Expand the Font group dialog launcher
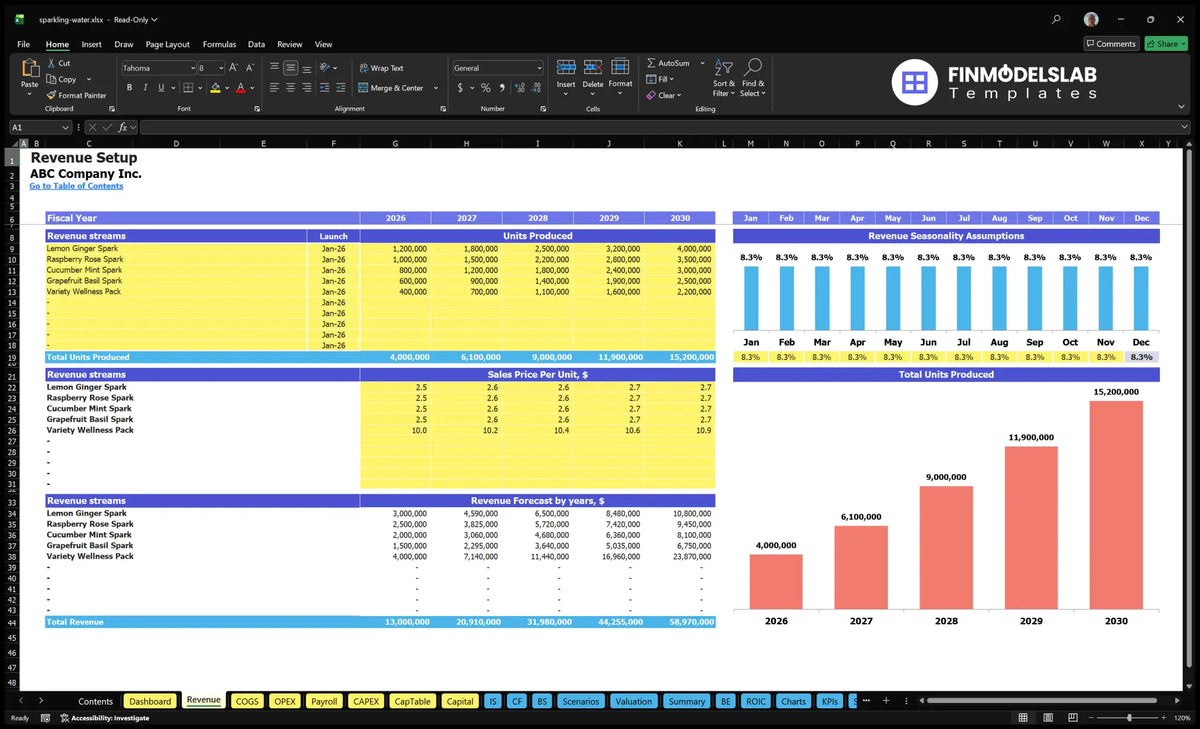This screenshot has height=729, width=1200. pos(257,108)
